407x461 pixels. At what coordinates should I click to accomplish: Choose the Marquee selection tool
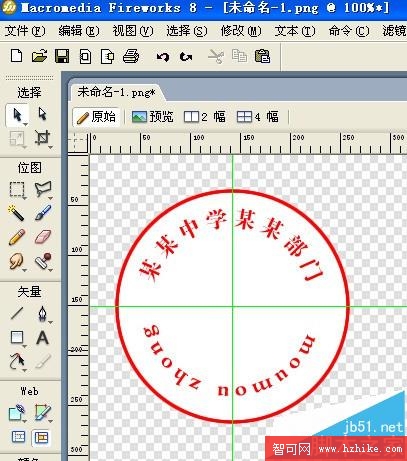pos(17,190)
